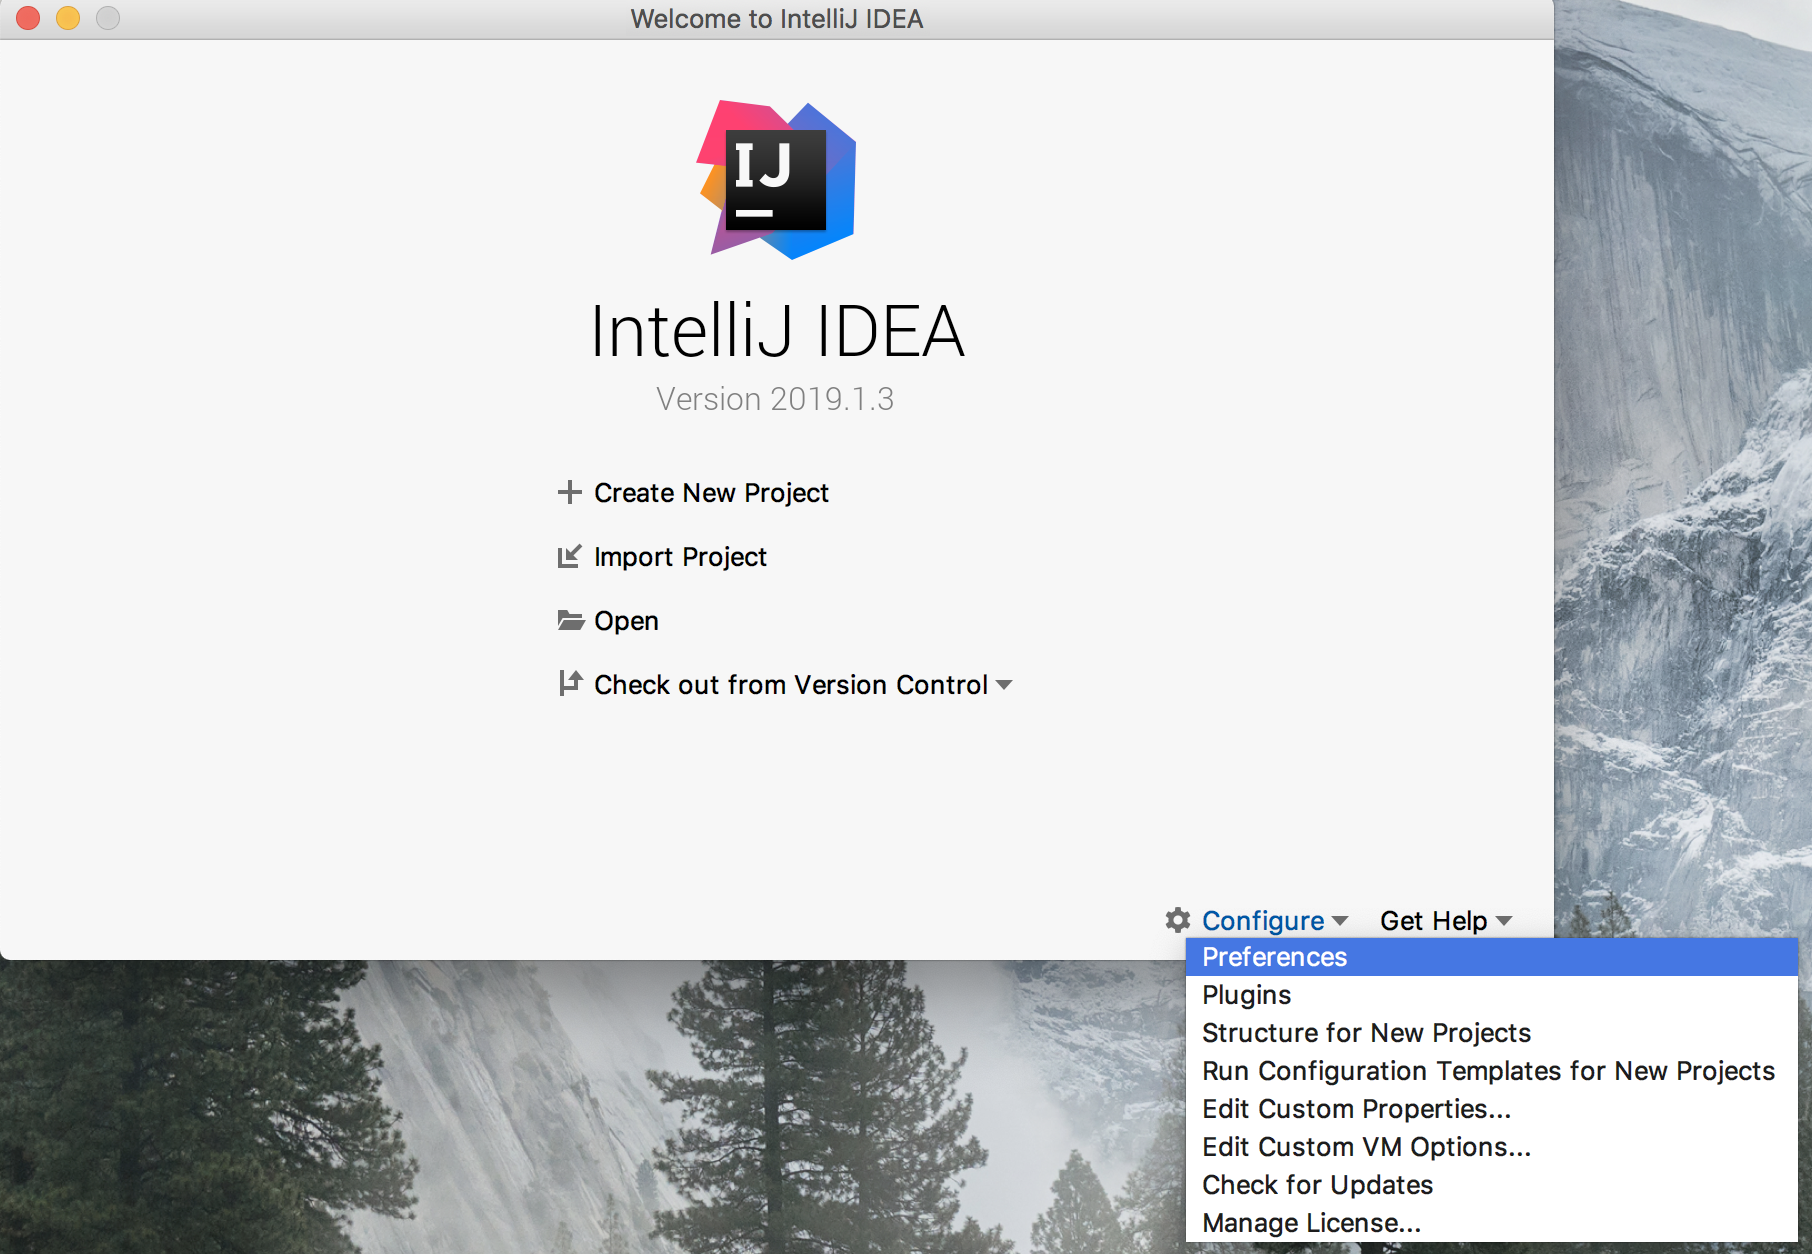The width and height of the screenshot is (1812, 1254).
Task: Select Edit Custom Properties...
Action: (1491, 1109)
